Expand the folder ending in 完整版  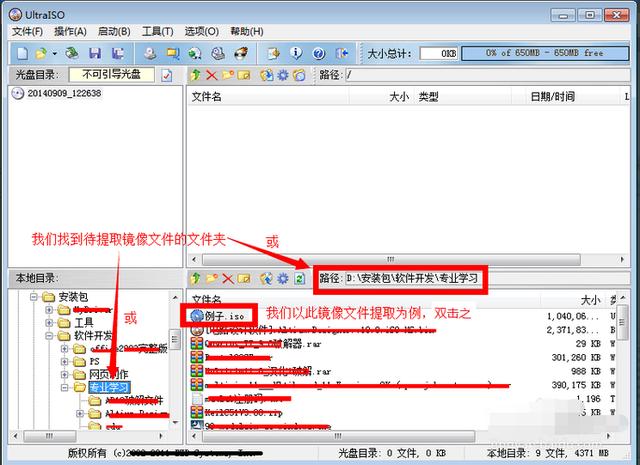pos(64,349)
